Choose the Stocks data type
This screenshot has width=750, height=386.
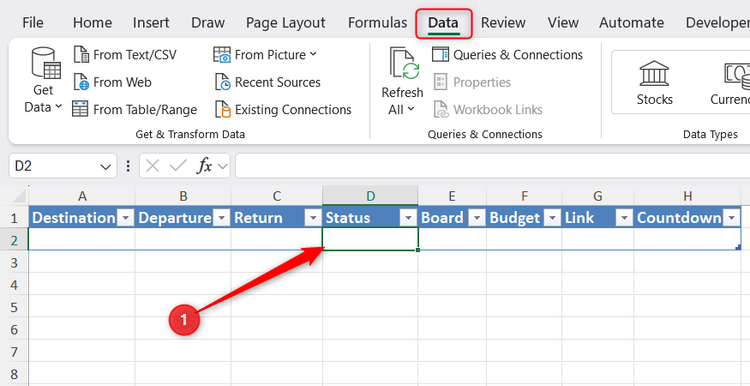[x=654, y=82]
